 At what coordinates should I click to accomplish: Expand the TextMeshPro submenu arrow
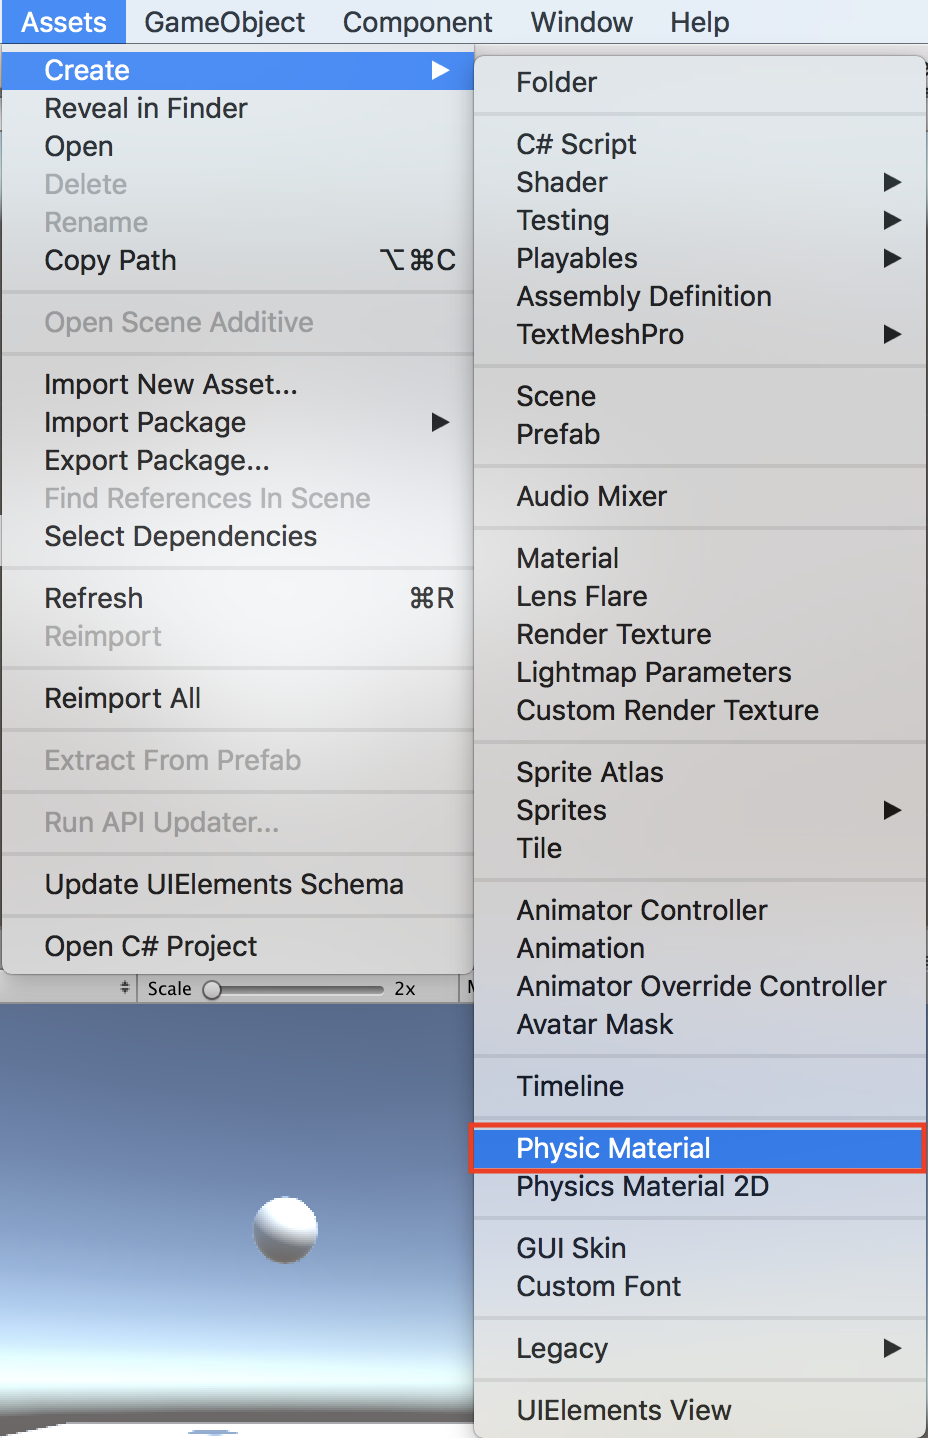(892, 334)
